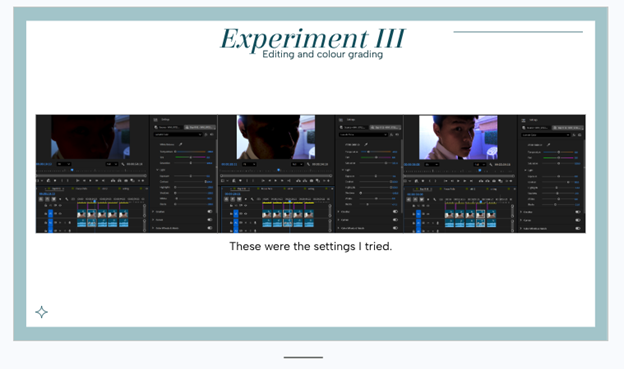The height and width of the screenshot is (369, 624).
Task: Click timeline wrench settings icon in middle screenshot
Action: click(x=252, y=199)
